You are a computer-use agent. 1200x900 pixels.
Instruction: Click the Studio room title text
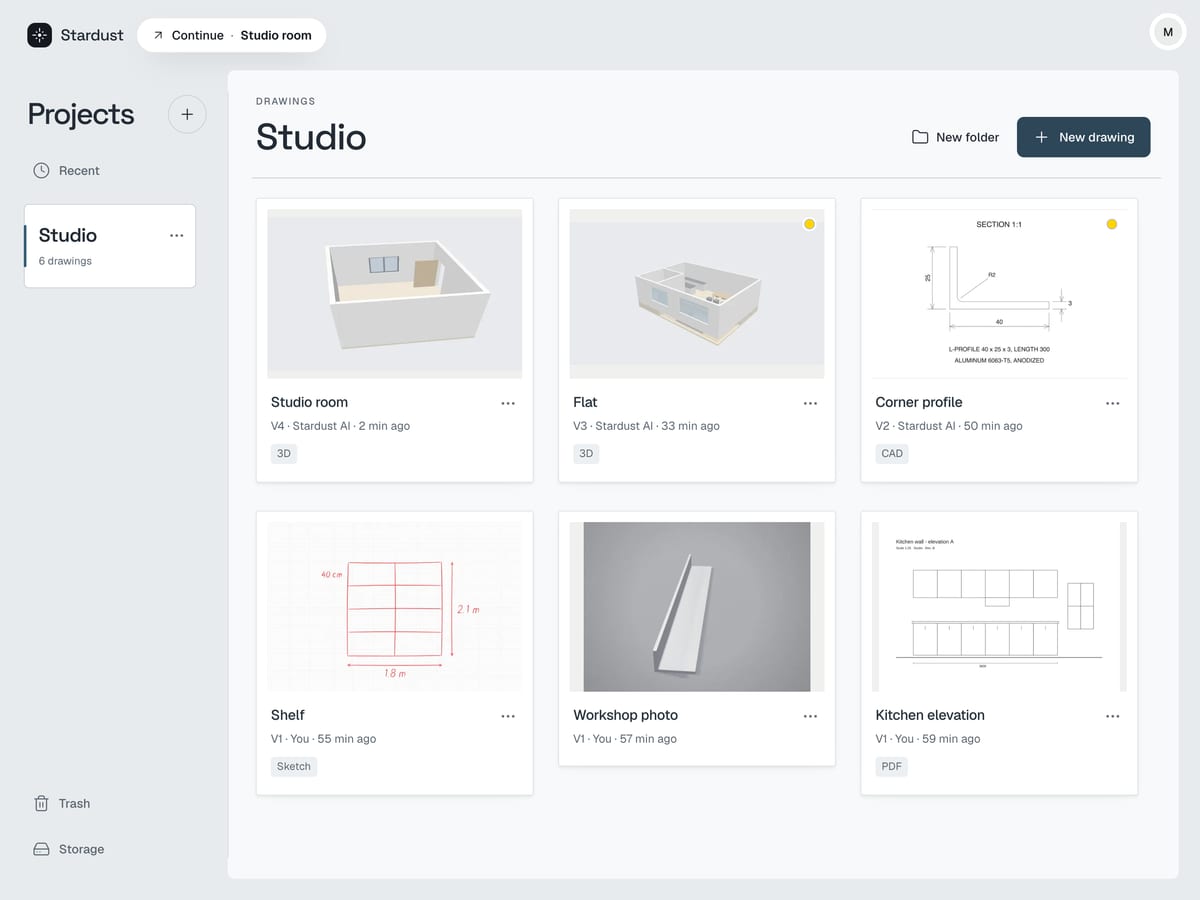[309, 402]
